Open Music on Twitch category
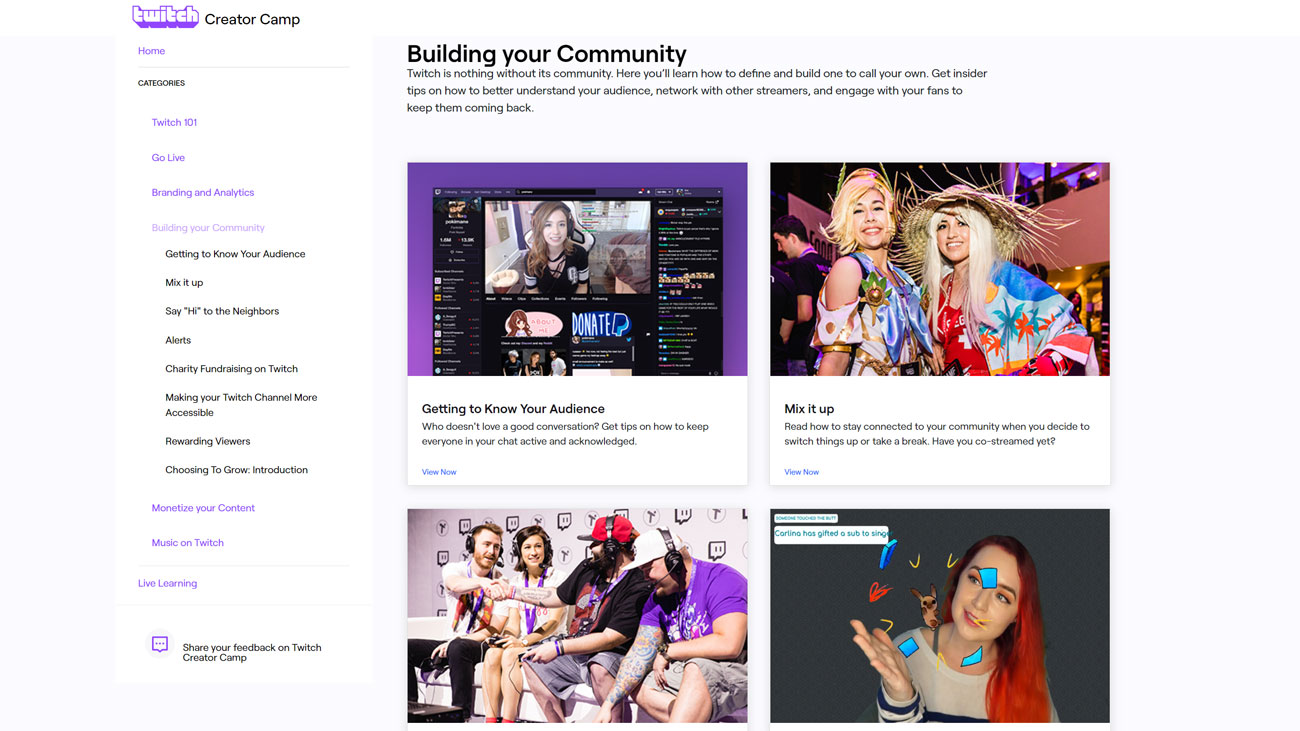This screenshot has width=1300, height=731. pos(188,542)
